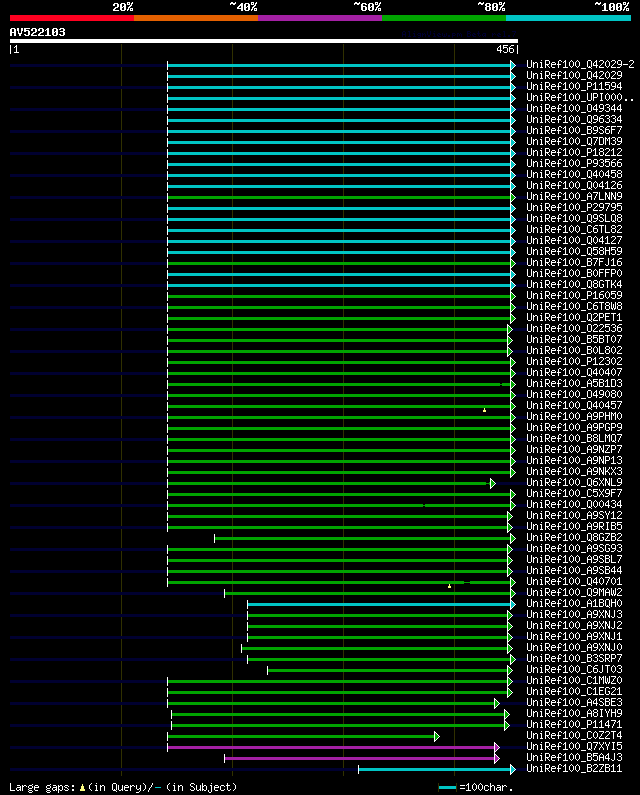Click the UniRef100_A7LNN9 label
The image size is (640, 795).
point(574,197)
